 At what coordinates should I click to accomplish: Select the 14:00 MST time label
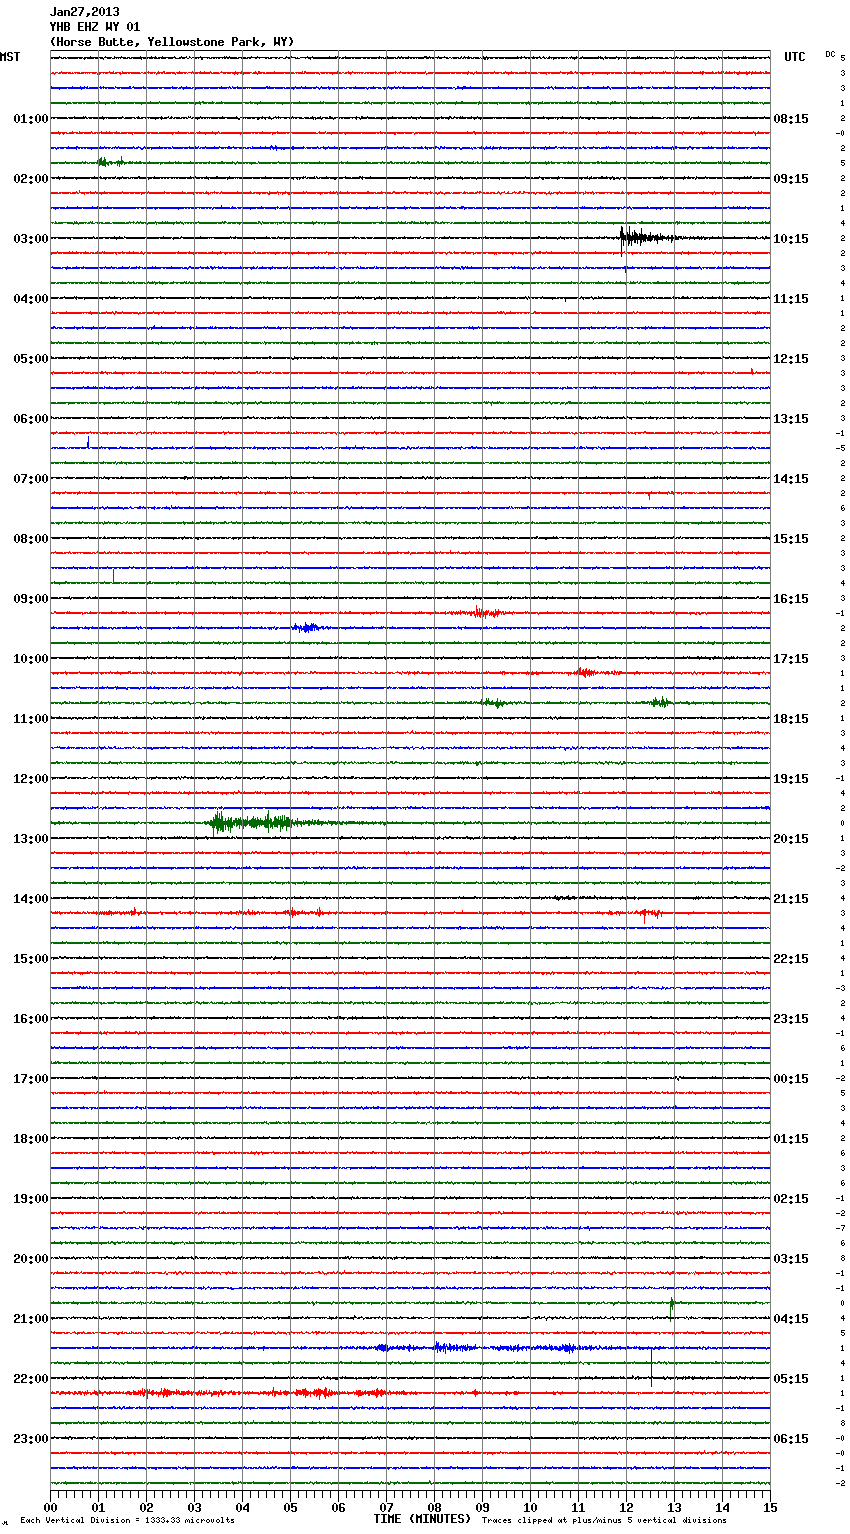(31, 899)
